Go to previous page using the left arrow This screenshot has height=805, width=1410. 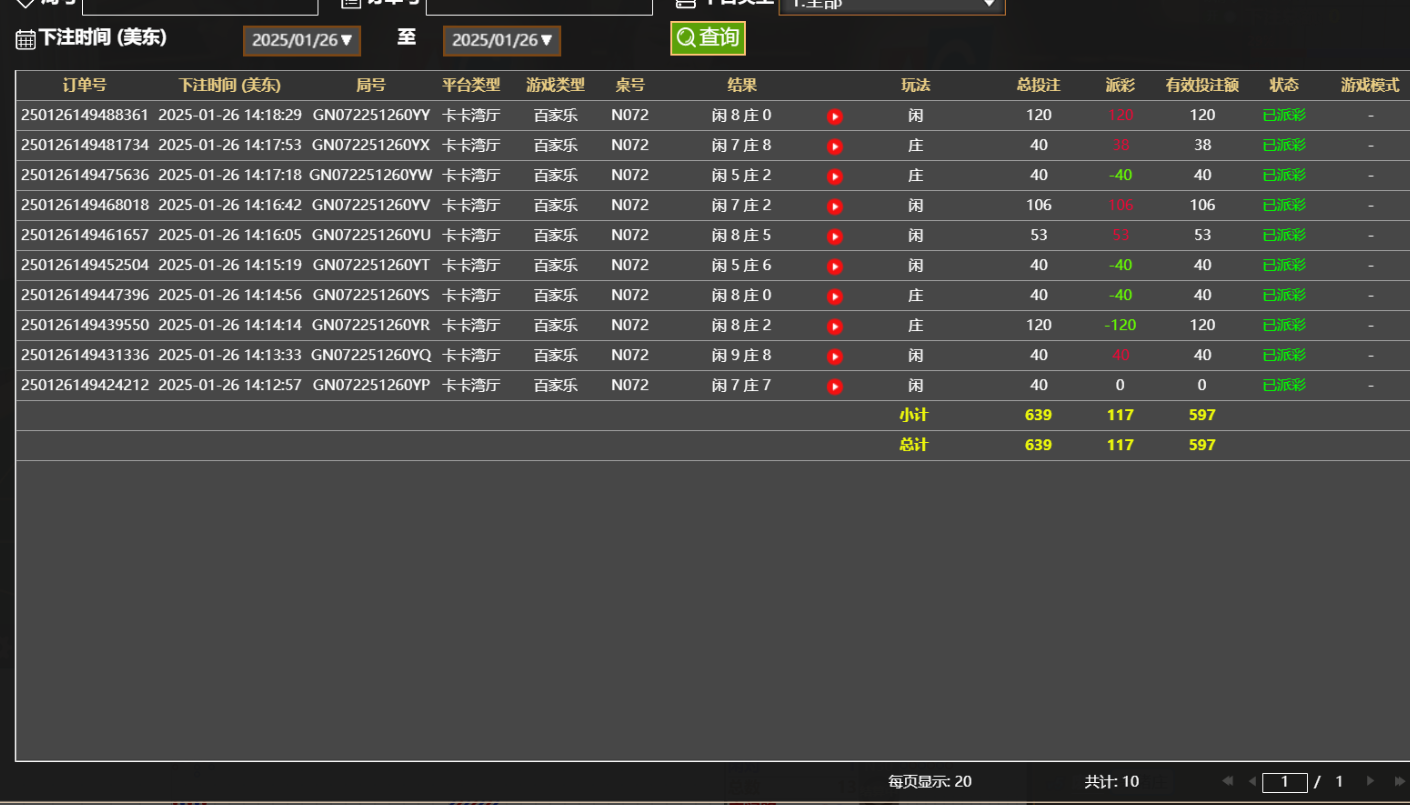tap(1252, 782)
